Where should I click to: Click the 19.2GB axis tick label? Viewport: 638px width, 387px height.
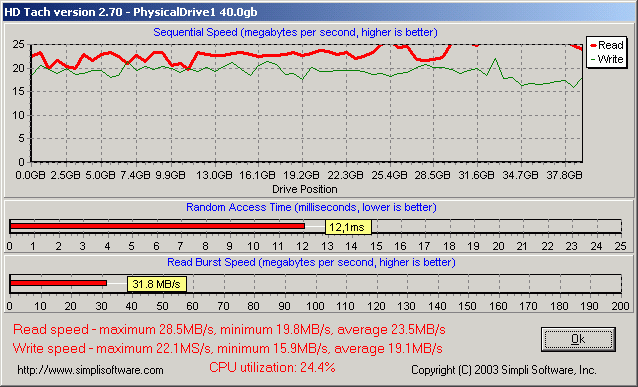302,175
